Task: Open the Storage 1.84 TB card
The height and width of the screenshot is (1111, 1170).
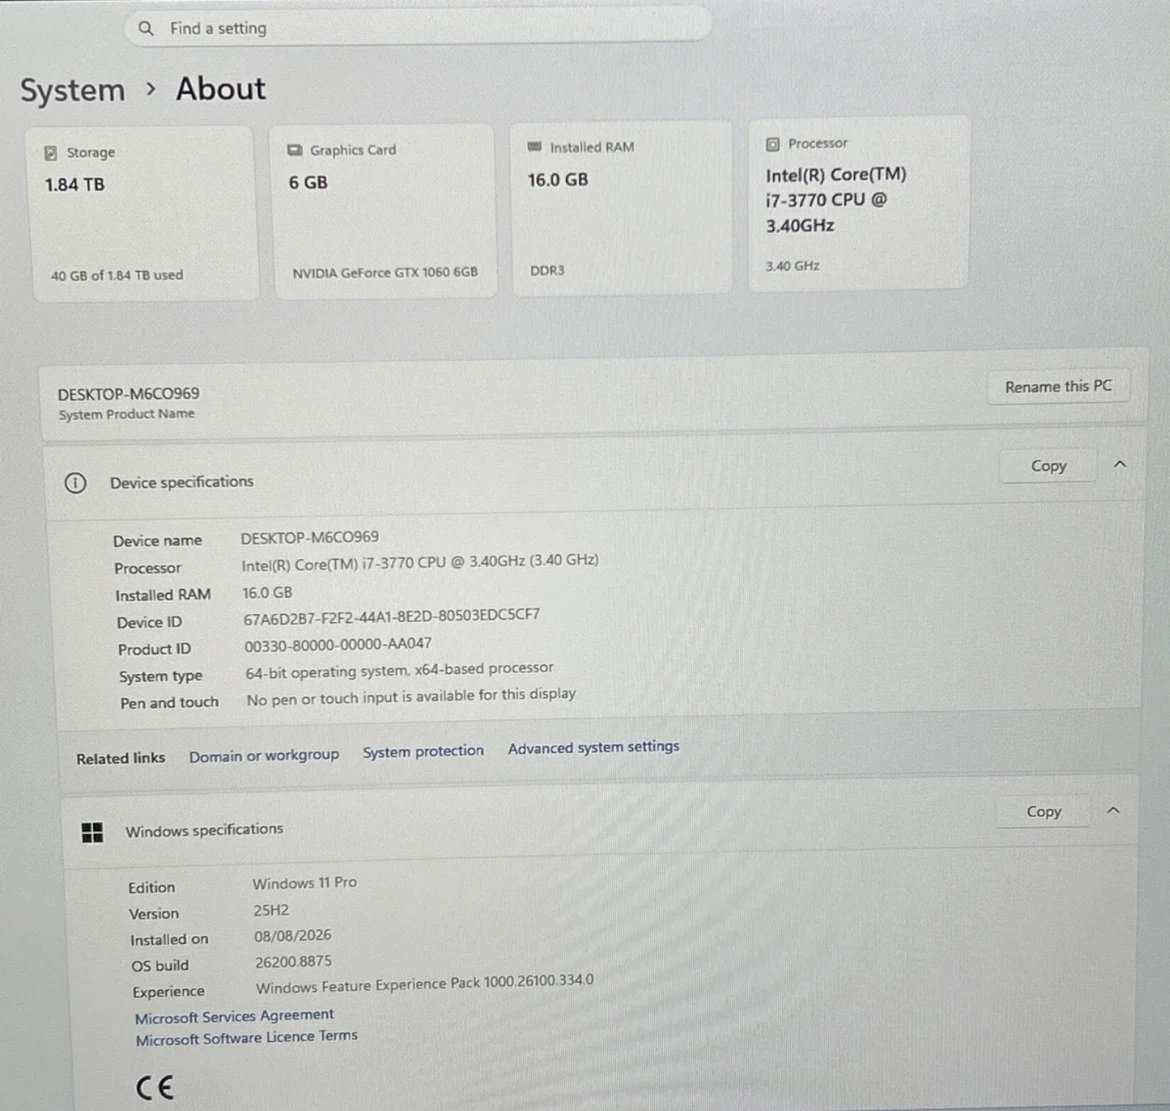Action: pyautogui.click(x=143, y=213)
